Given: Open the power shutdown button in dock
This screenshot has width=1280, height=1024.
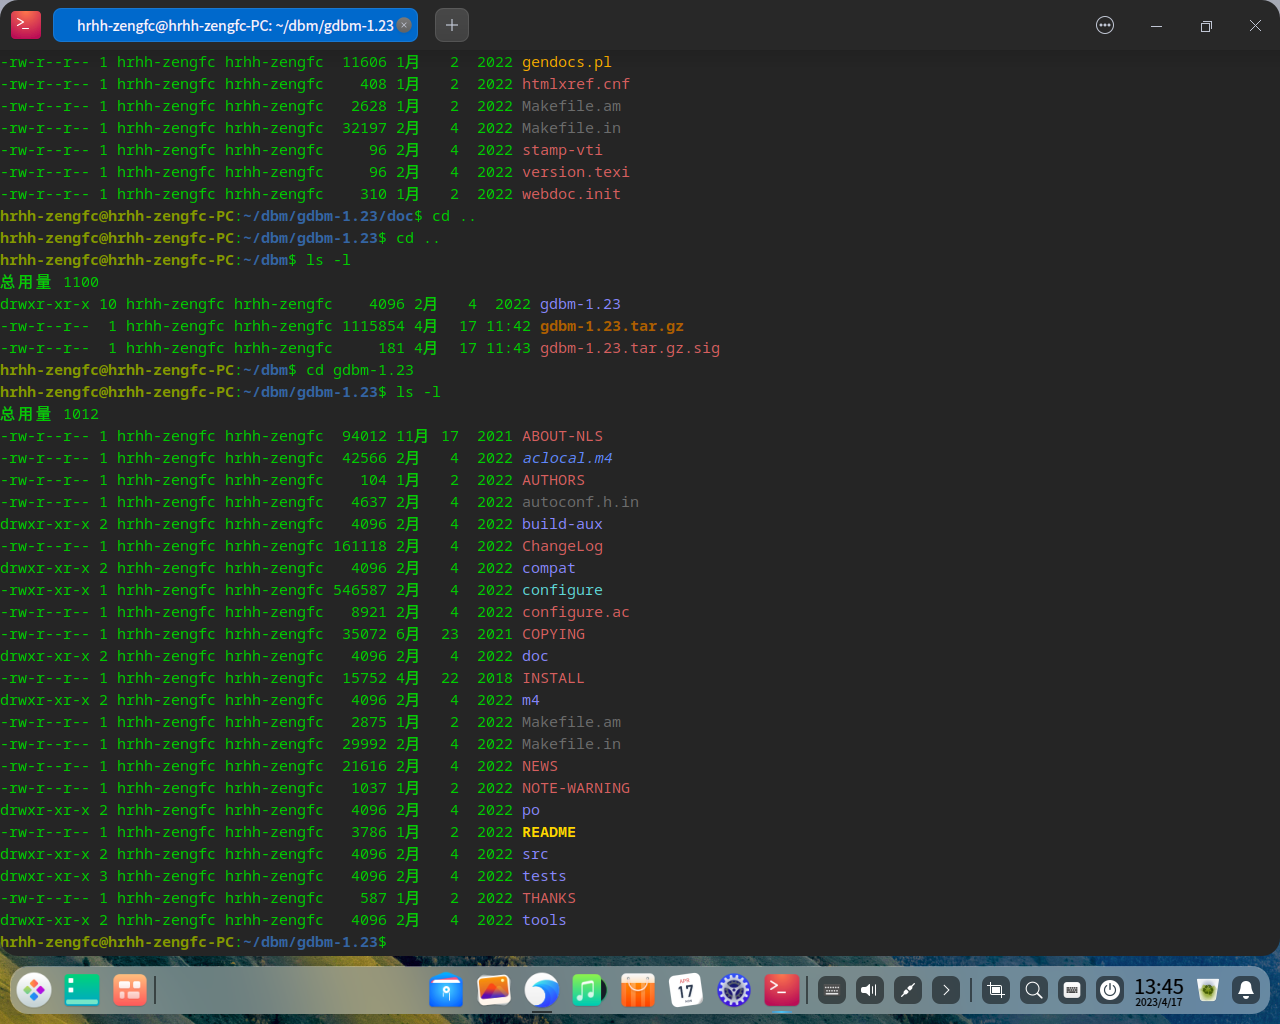Looking at the screenshot, I should 1110,990.
